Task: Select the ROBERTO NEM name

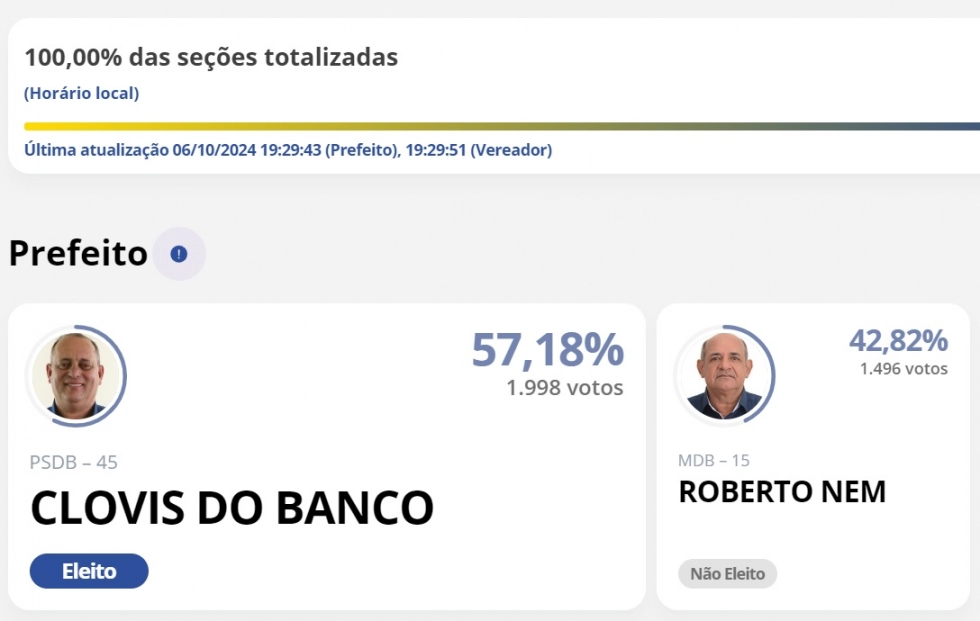Action: (782, 492)
